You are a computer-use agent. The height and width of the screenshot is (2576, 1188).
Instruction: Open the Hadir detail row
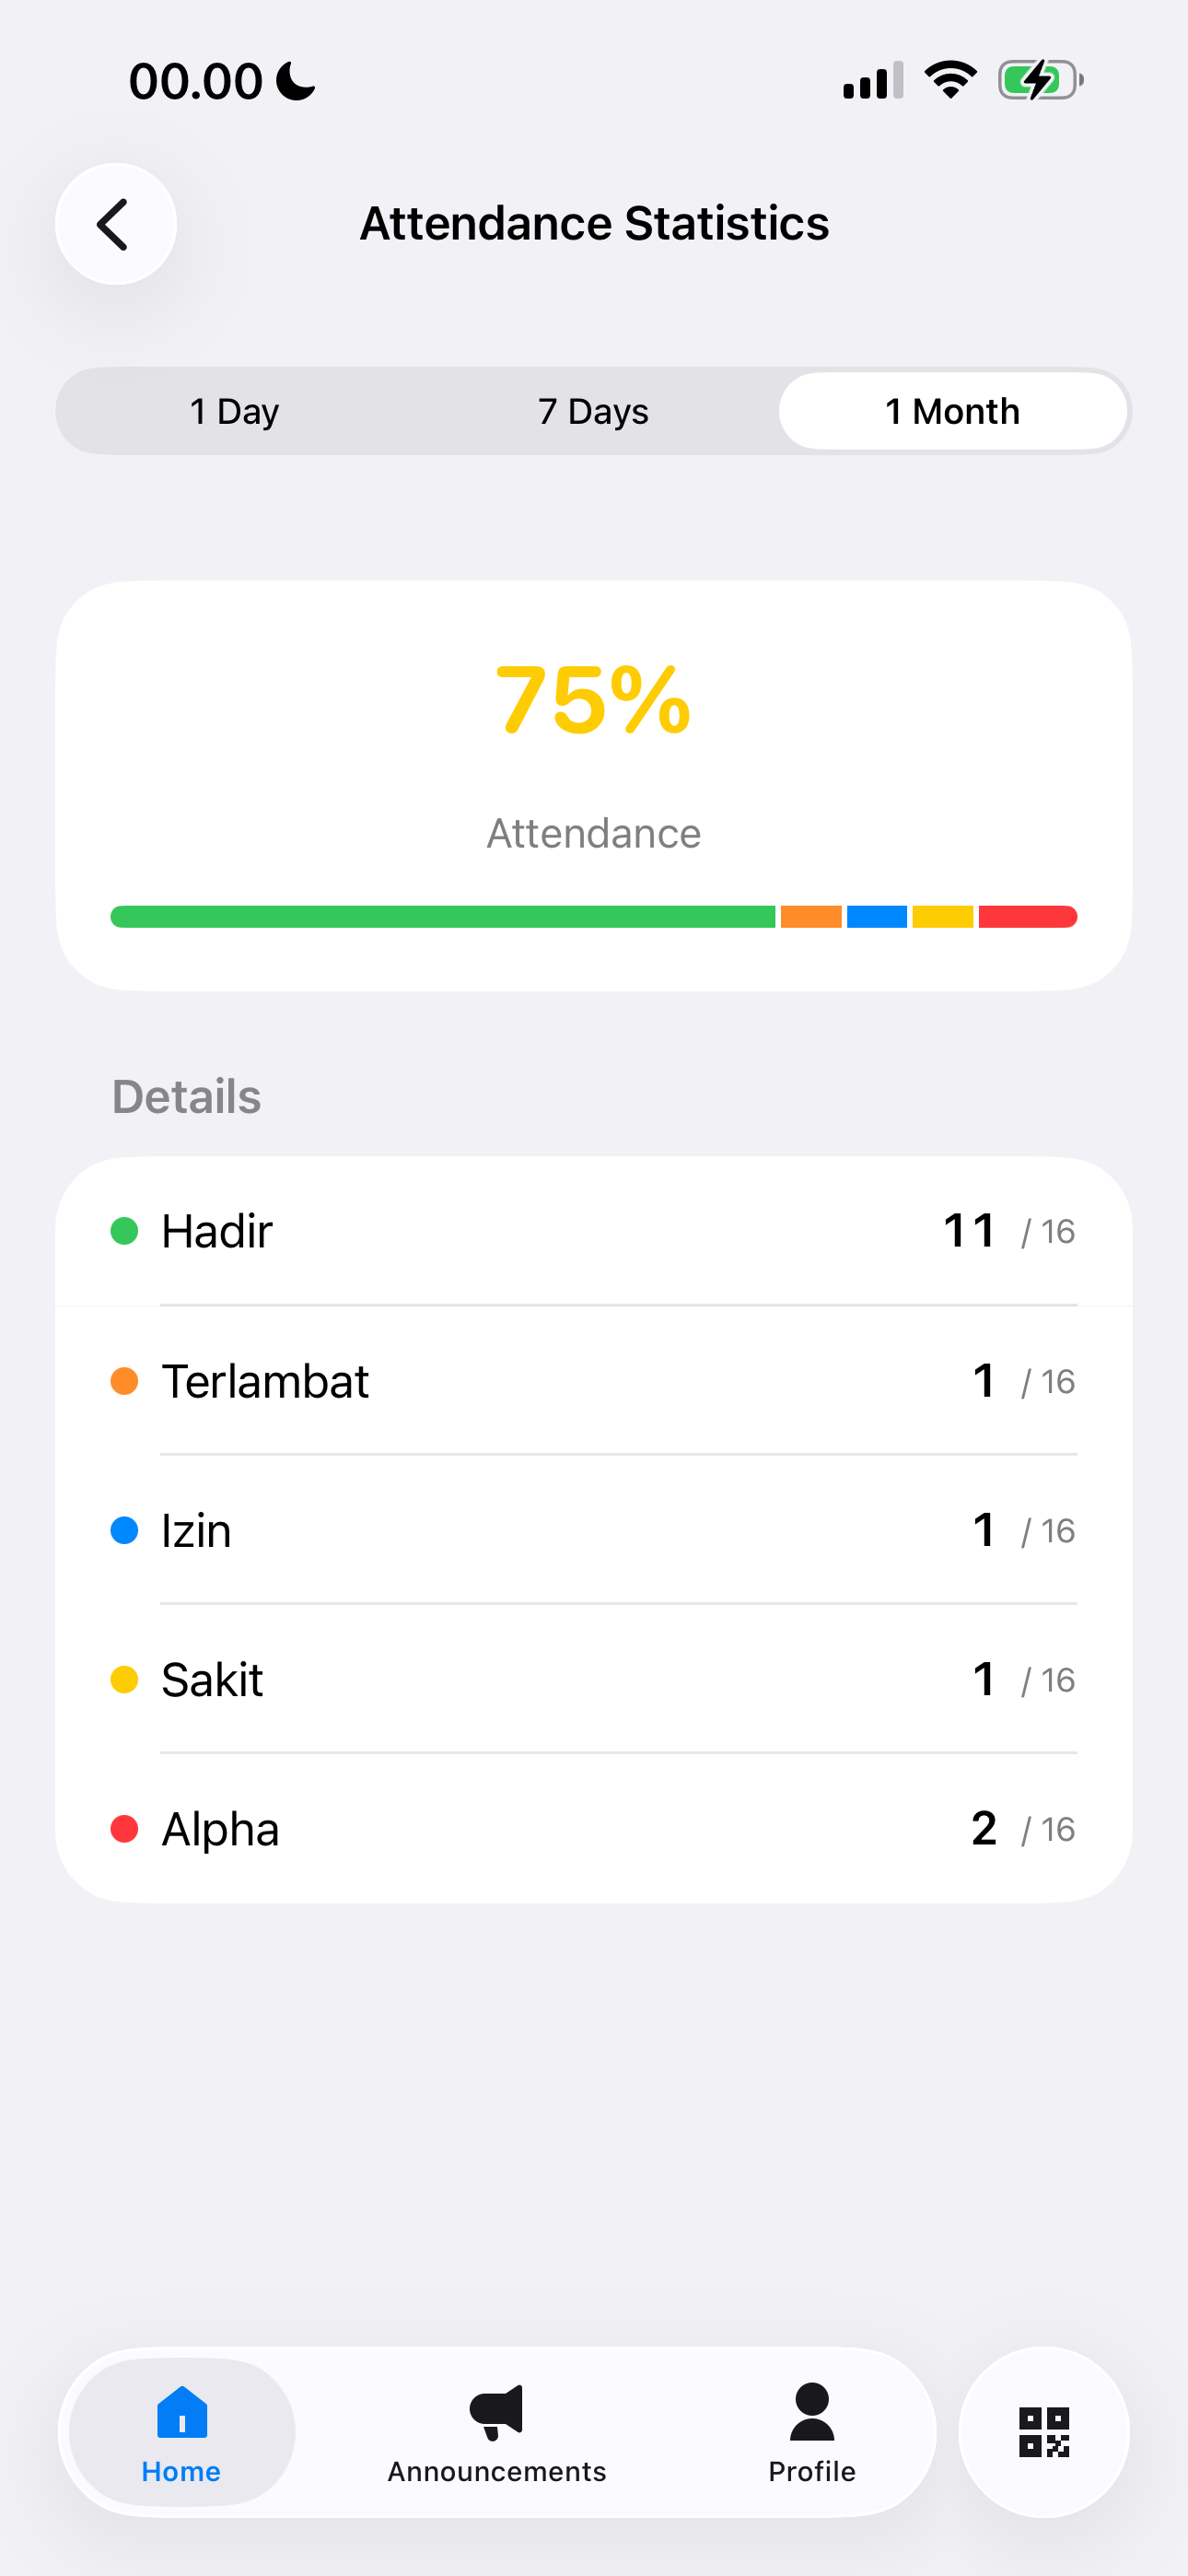click(594, 1231)
